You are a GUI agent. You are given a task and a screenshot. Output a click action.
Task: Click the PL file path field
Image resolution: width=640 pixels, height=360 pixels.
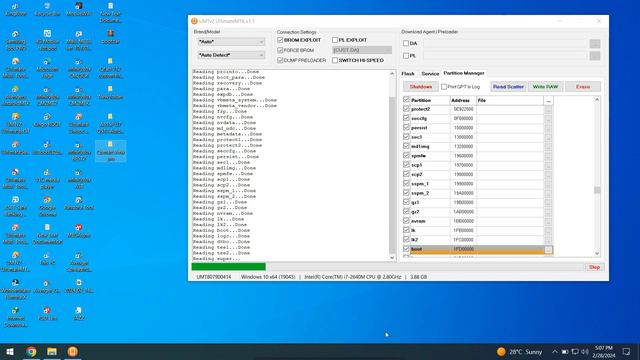coord(505,56)
